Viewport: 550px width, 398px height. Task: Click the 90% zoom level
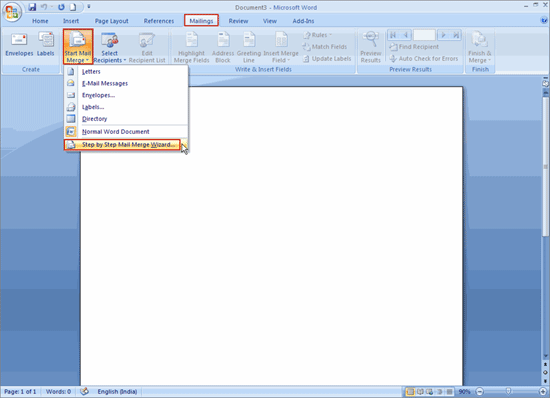point(464,392)
